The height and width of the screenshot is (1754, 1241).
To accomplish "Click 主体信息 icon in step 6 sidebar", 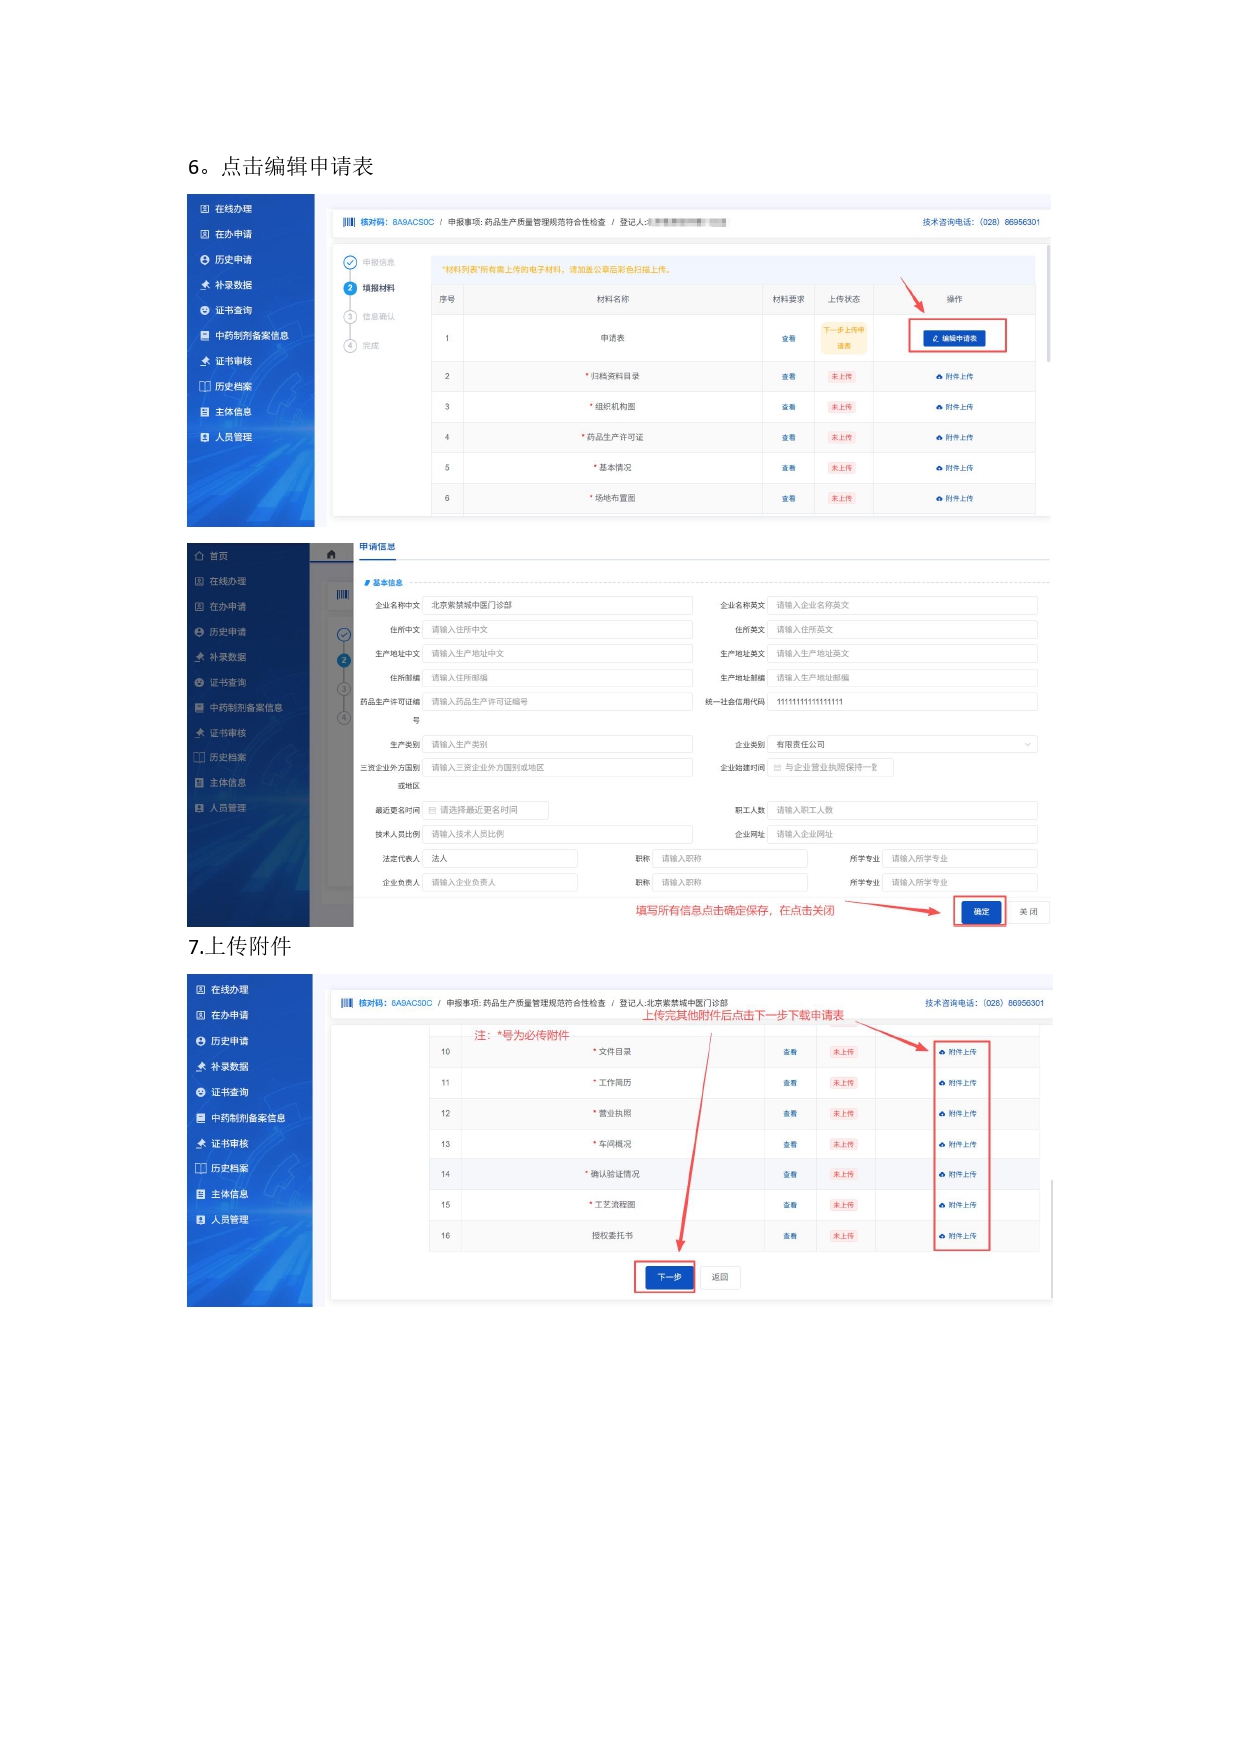I will pos(205,412).
